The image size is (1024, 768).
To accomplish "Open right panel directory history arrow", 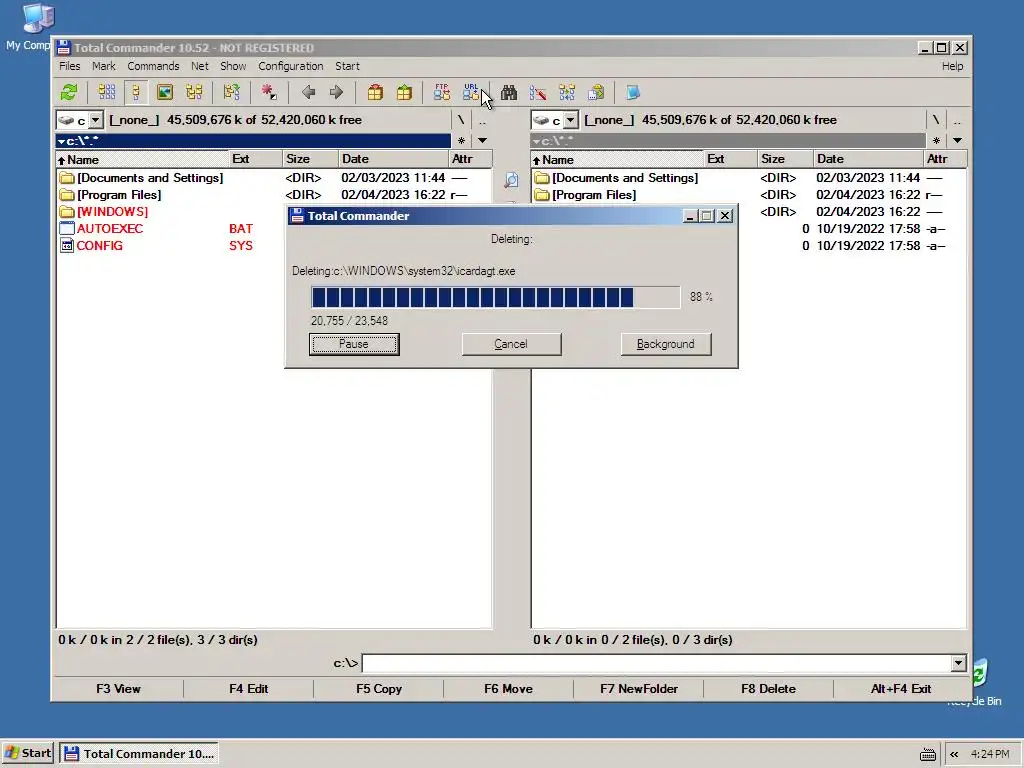I will tap(957, 140).
